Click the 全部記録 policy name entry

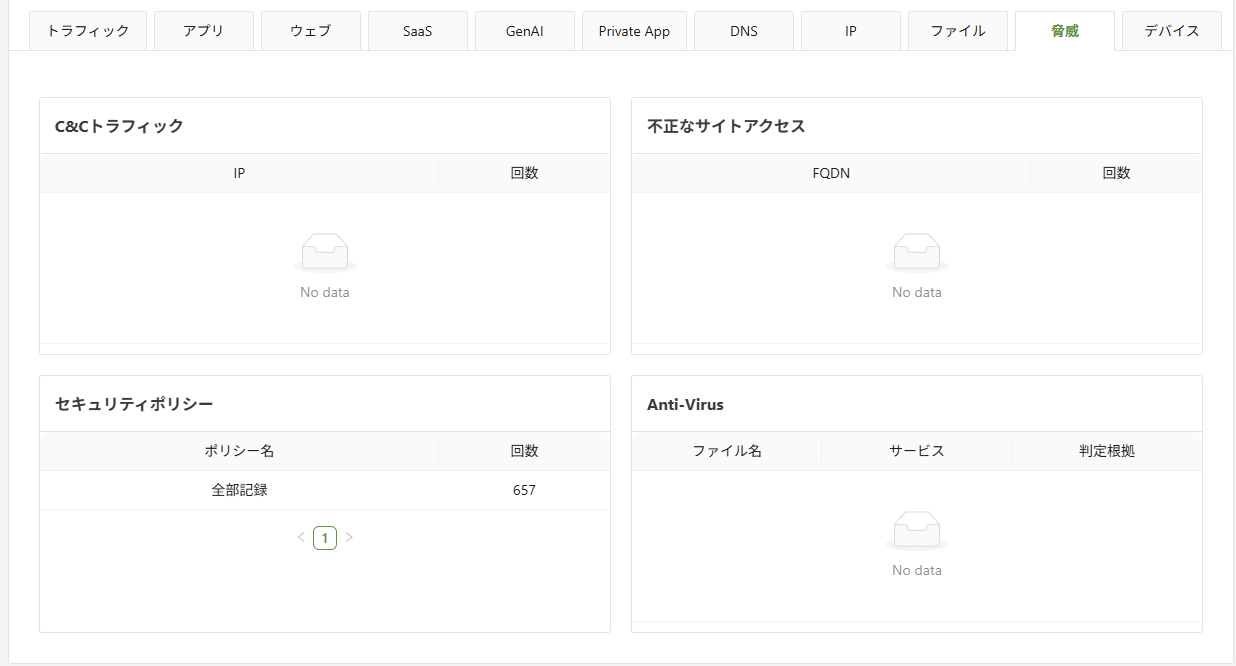click(239, 490)
